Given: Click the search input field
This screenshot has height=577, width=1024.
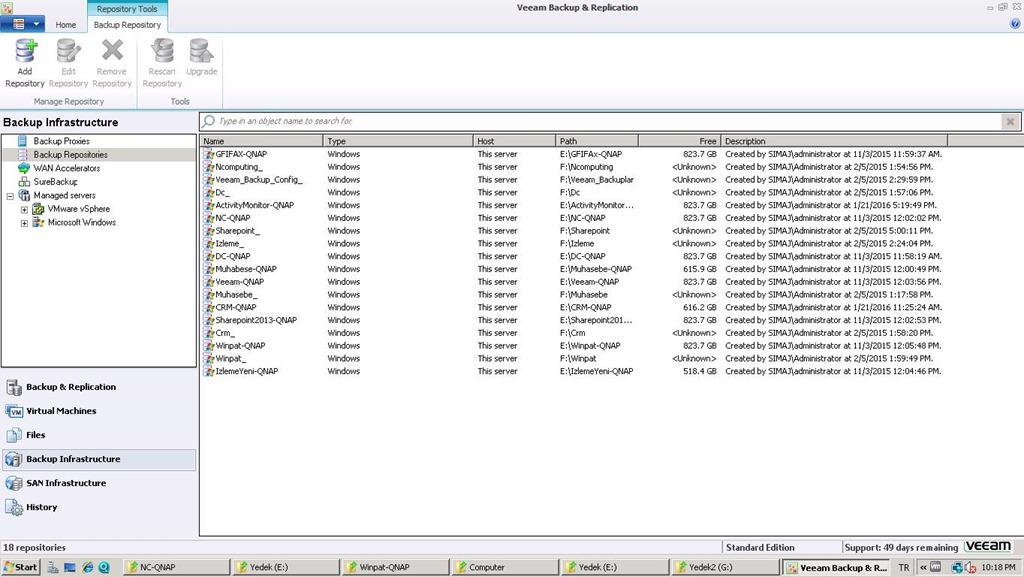Looking at the screenshot, I should click(x=600, y=121).
